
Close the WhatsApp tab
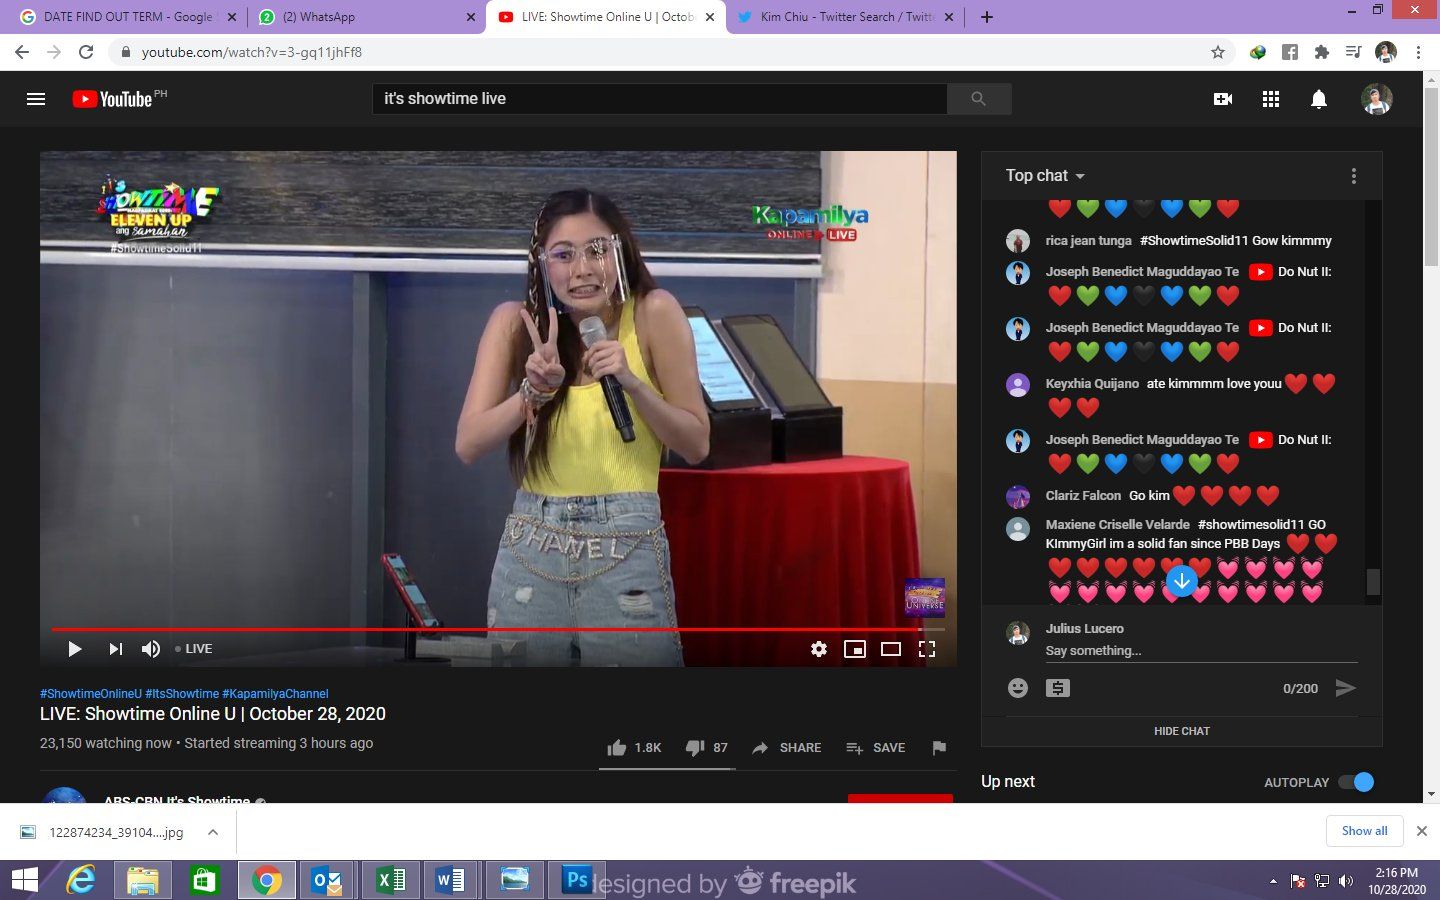pyautogui.click(x=471, y=17)
